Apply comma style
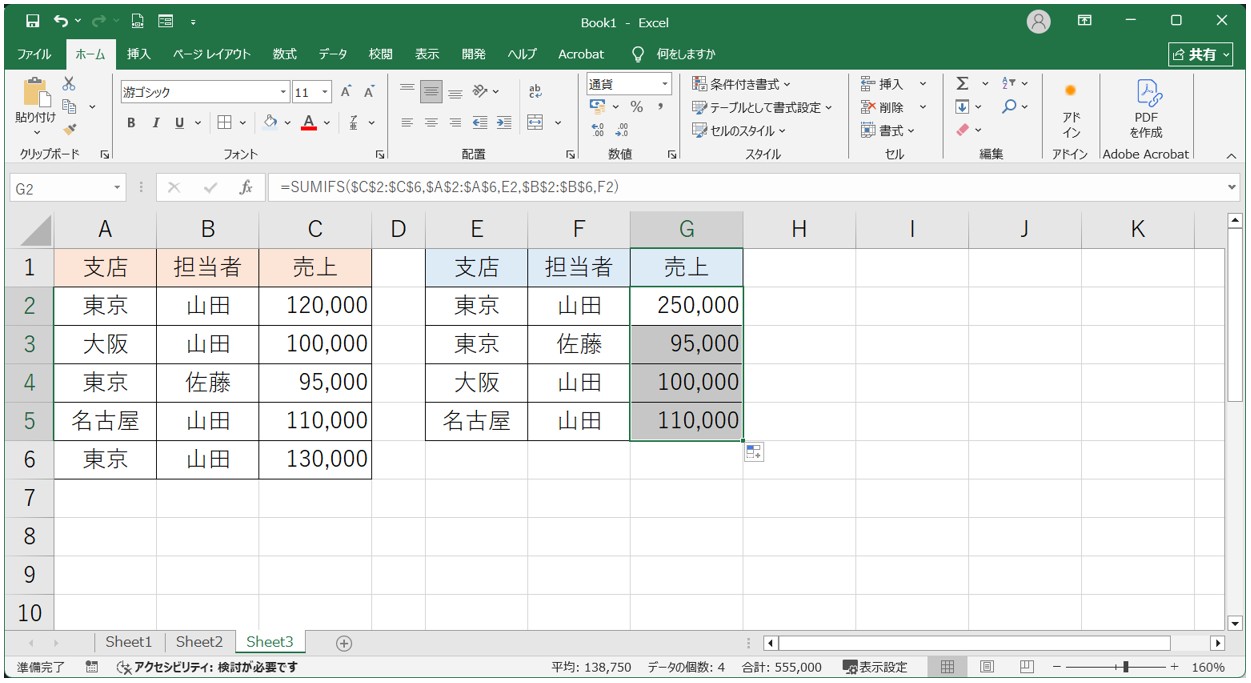 click(661, 107)
